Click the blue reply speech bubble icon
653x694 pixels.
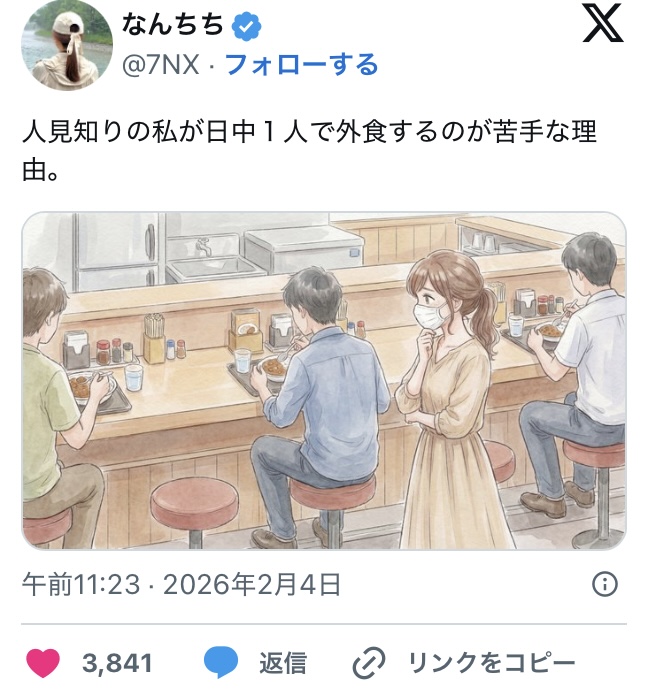click(x=221, y=662)
